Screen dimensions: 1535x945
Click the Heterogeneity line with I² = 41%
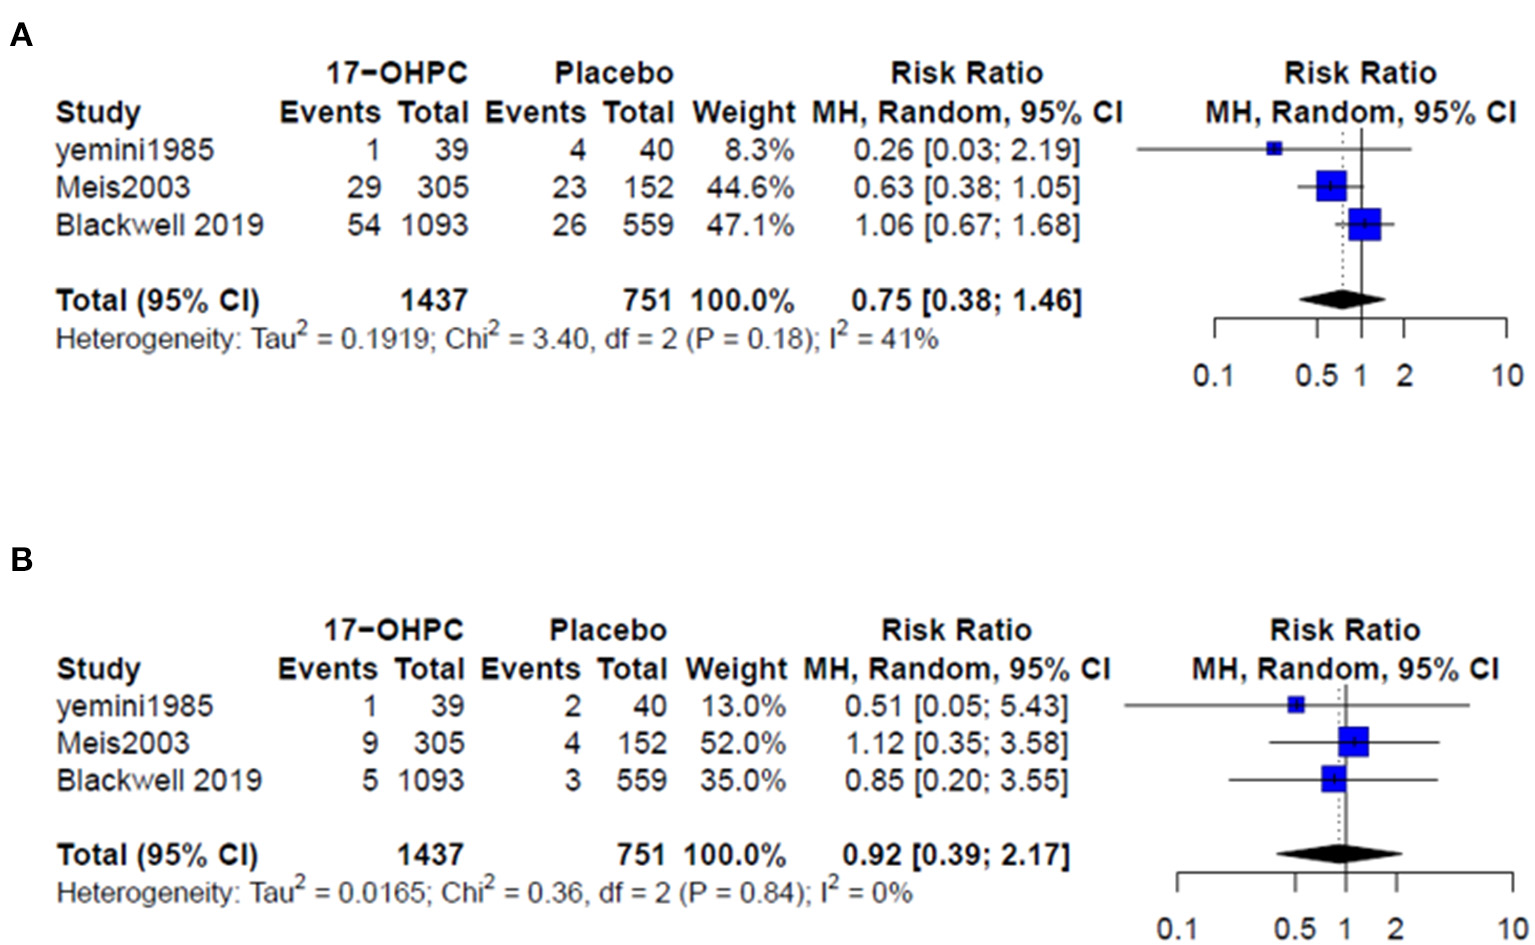[x=497, y=340]
